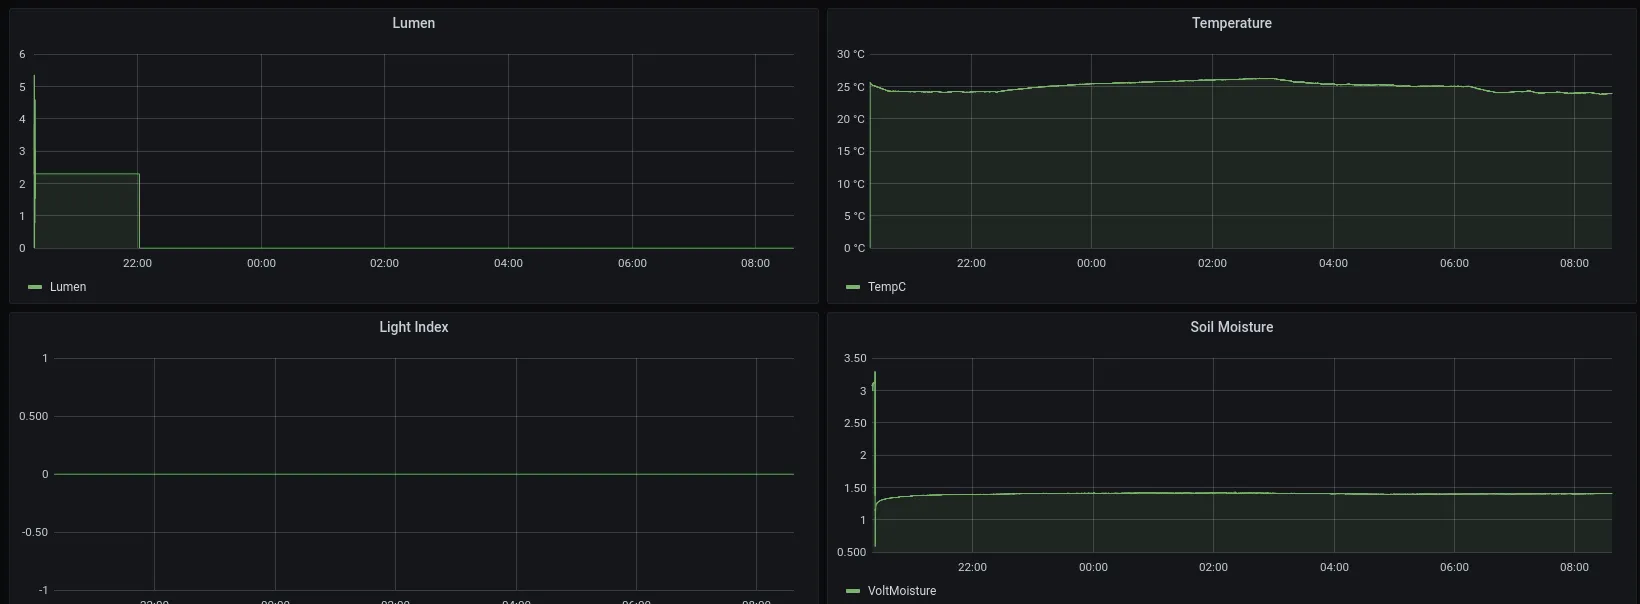Screen dimensions: 1640x604
Task: Click the 00:00 tick on Lumen chart
Action: pyautogui.click(x=261, y=263)
